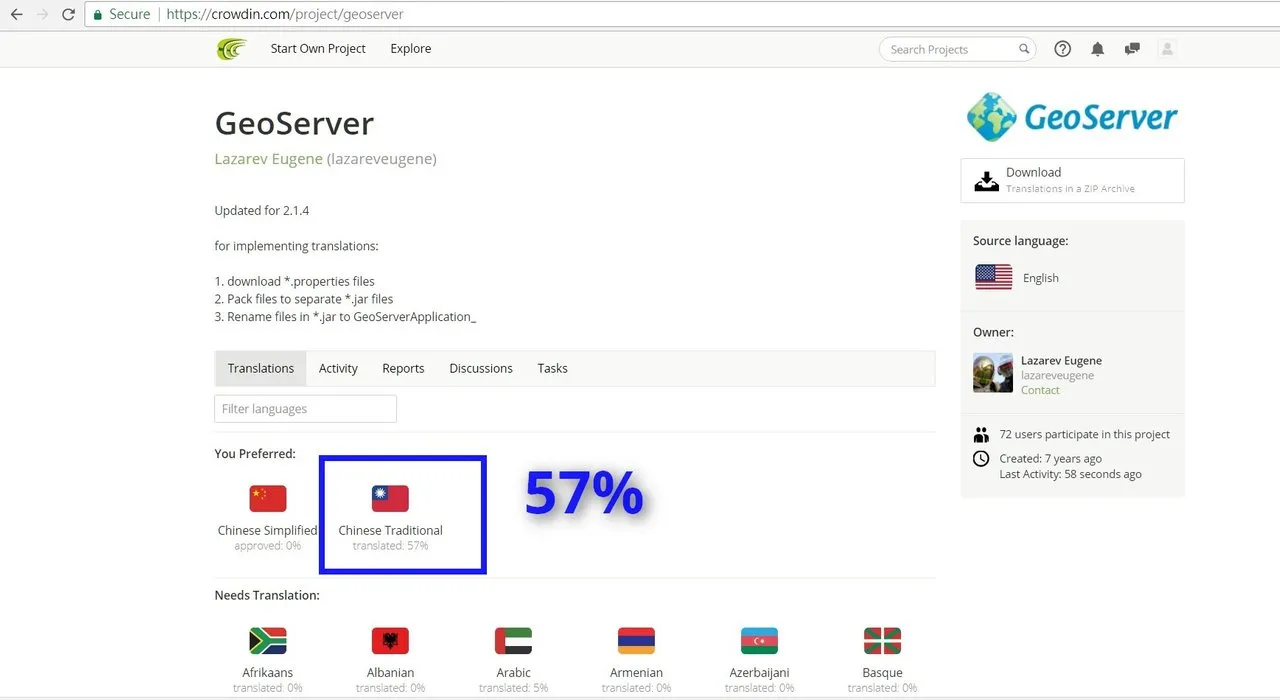Click the GeoServer project title heading
Viewport: 1280px width, 700px height.
point(294,123)
